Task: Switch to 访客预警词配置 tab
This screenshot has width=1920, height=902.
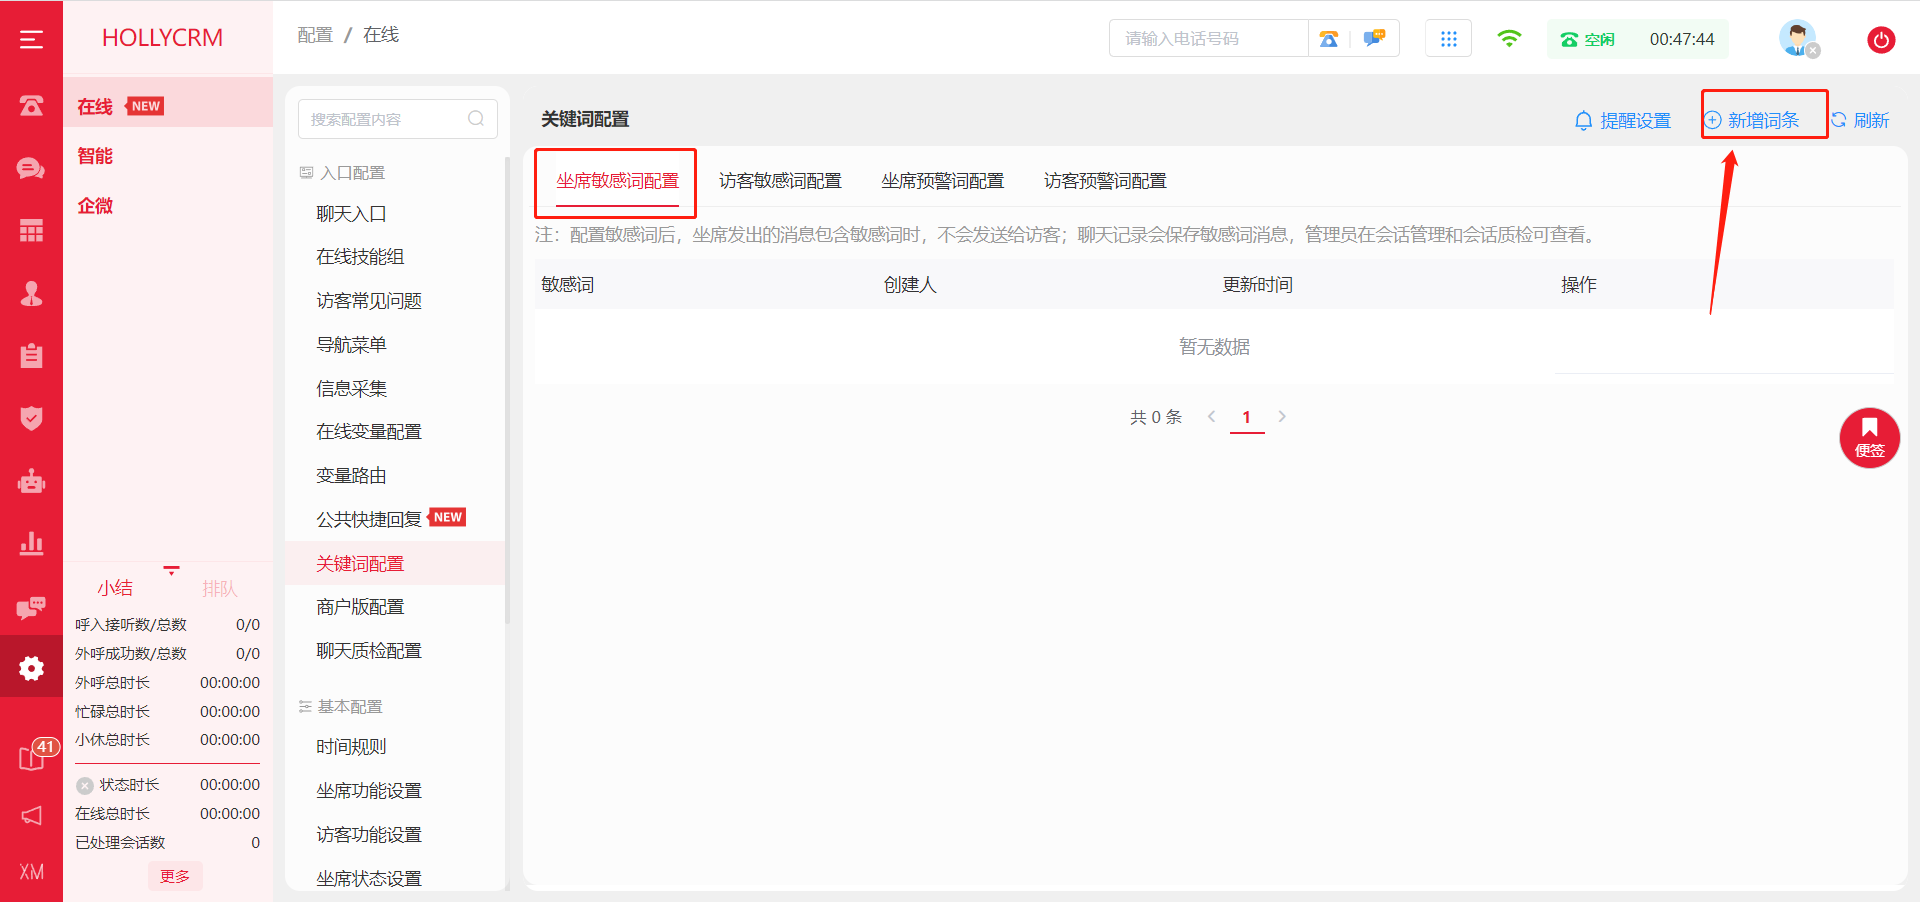Action: (x=1105, y=181)
